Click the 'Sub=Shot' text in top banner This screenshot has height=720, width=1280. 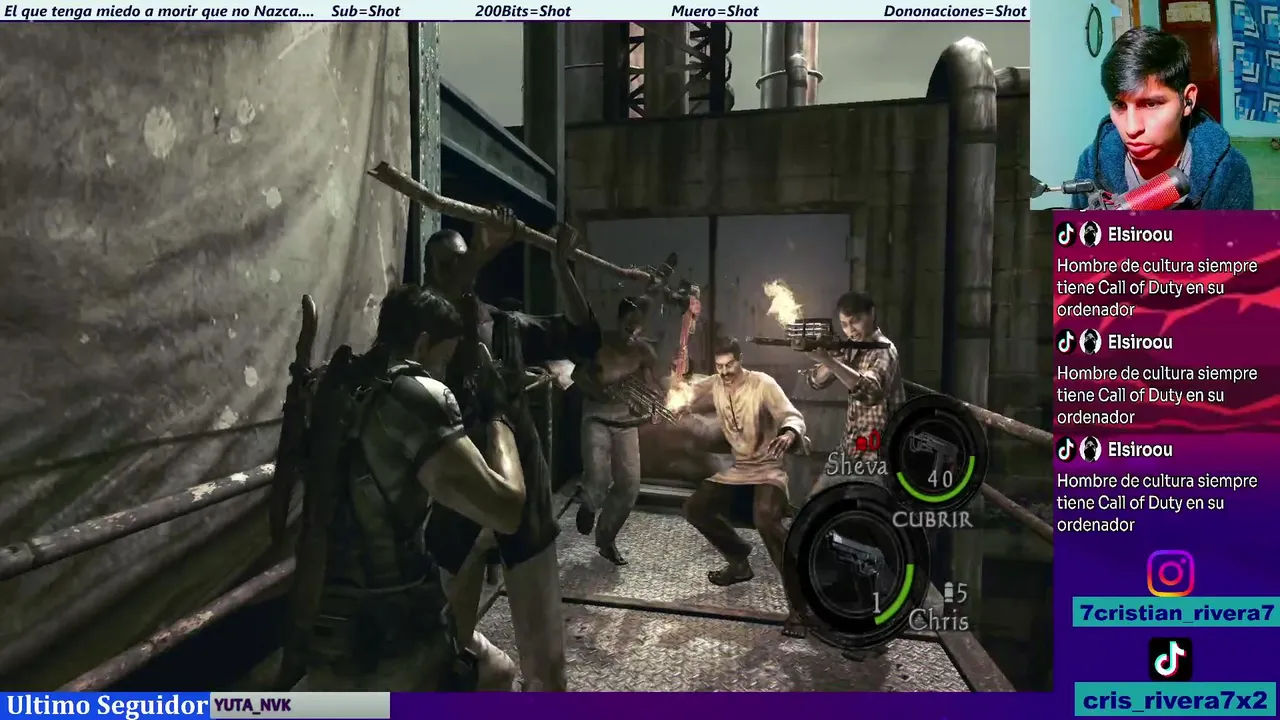pyautogui.click(x=365, y=11)
